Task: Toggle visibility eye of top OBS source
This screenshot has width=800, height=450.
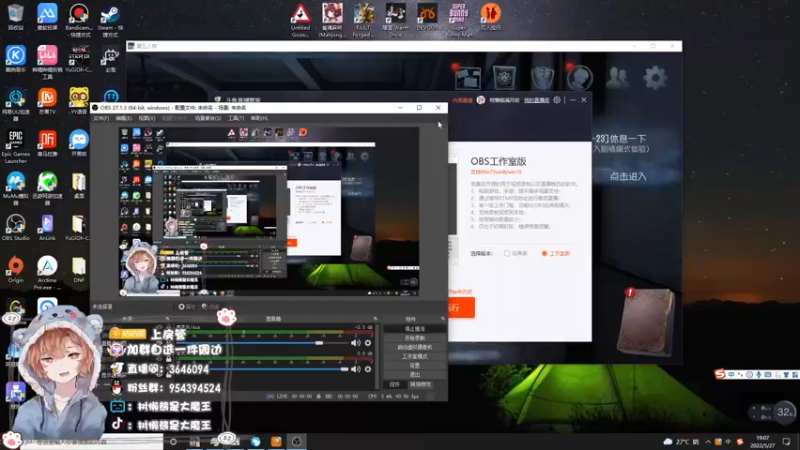Action: [159, 327]
